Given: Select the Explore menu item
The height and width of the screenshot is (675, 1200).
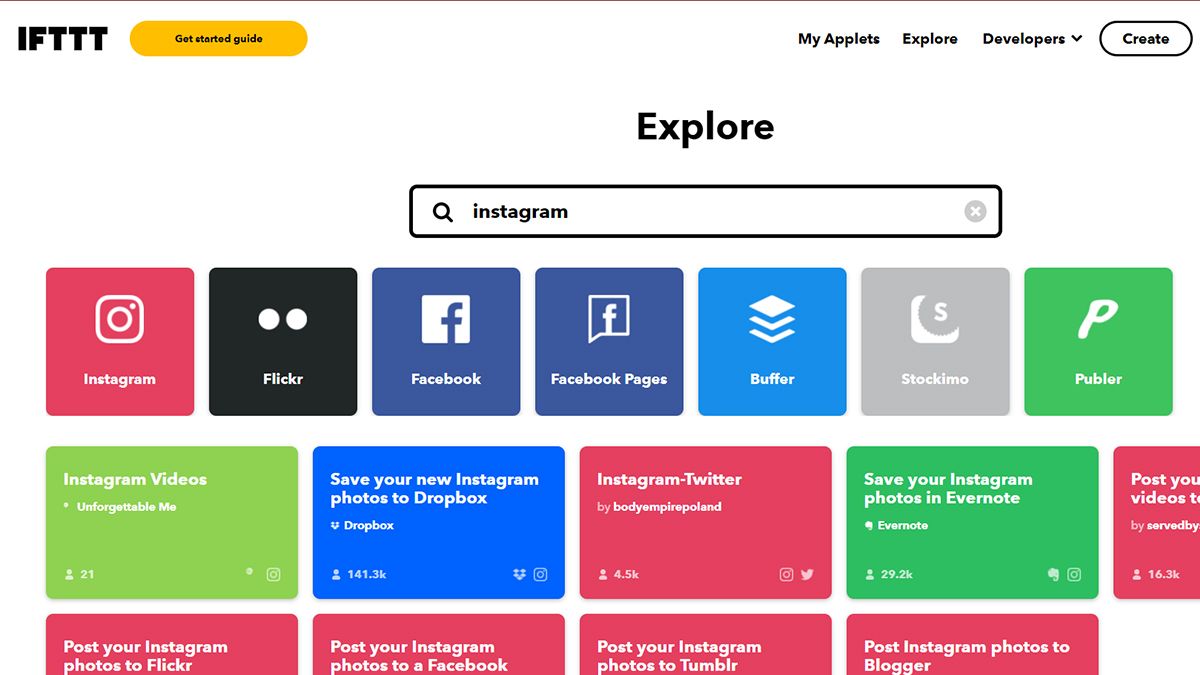Looking at the screenshot, I should 929,39.
